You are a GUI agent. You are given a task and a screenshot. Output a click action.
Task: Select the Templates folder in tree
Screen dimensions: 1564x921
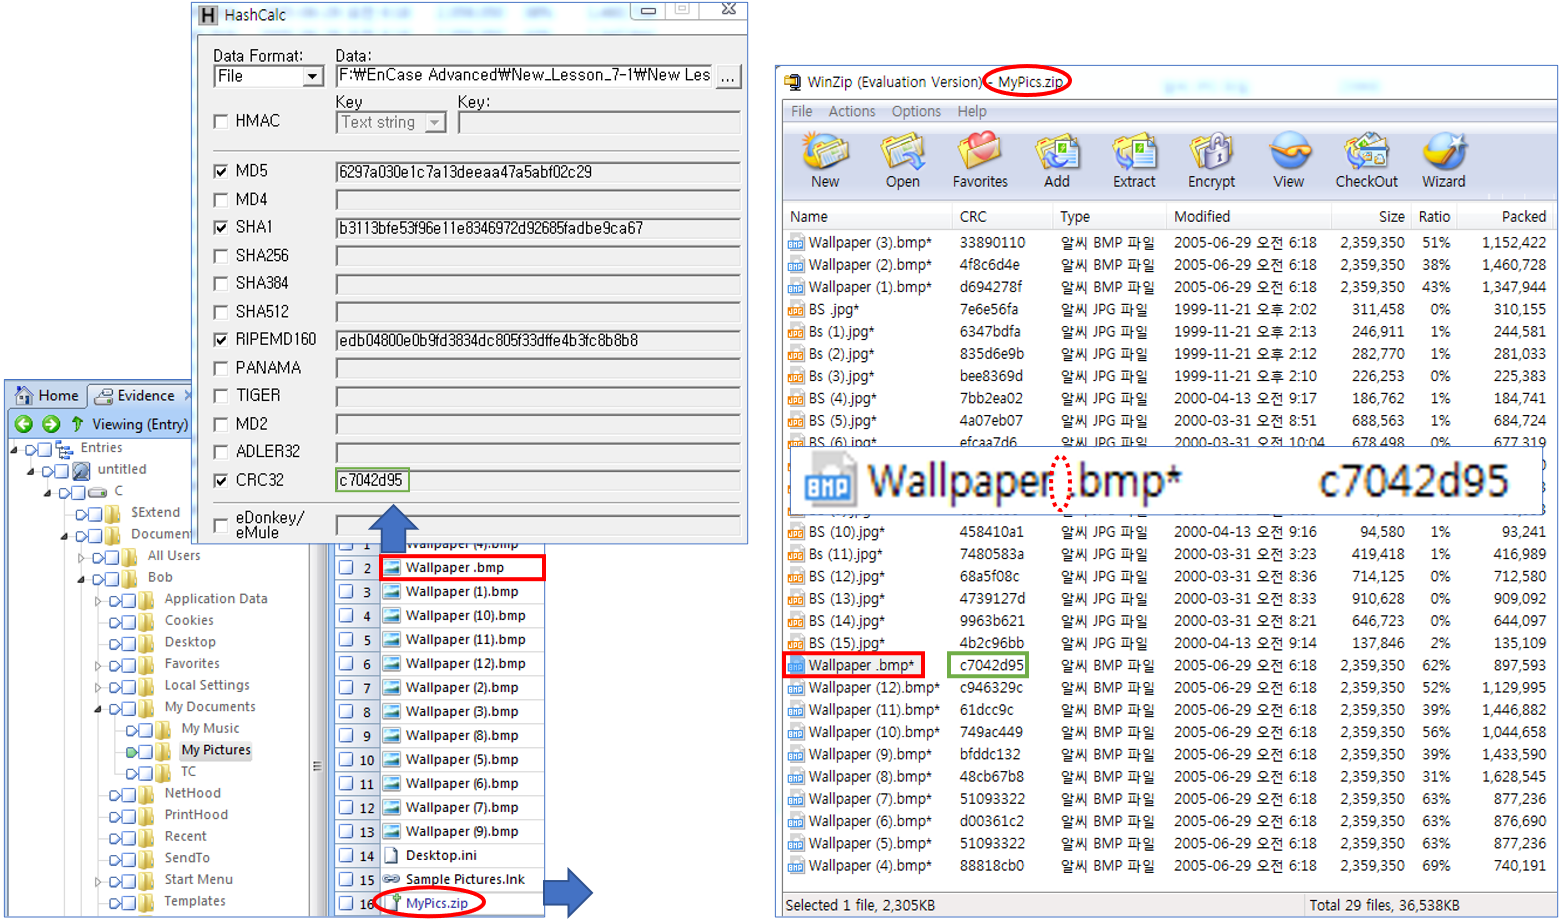pos(195,901)
